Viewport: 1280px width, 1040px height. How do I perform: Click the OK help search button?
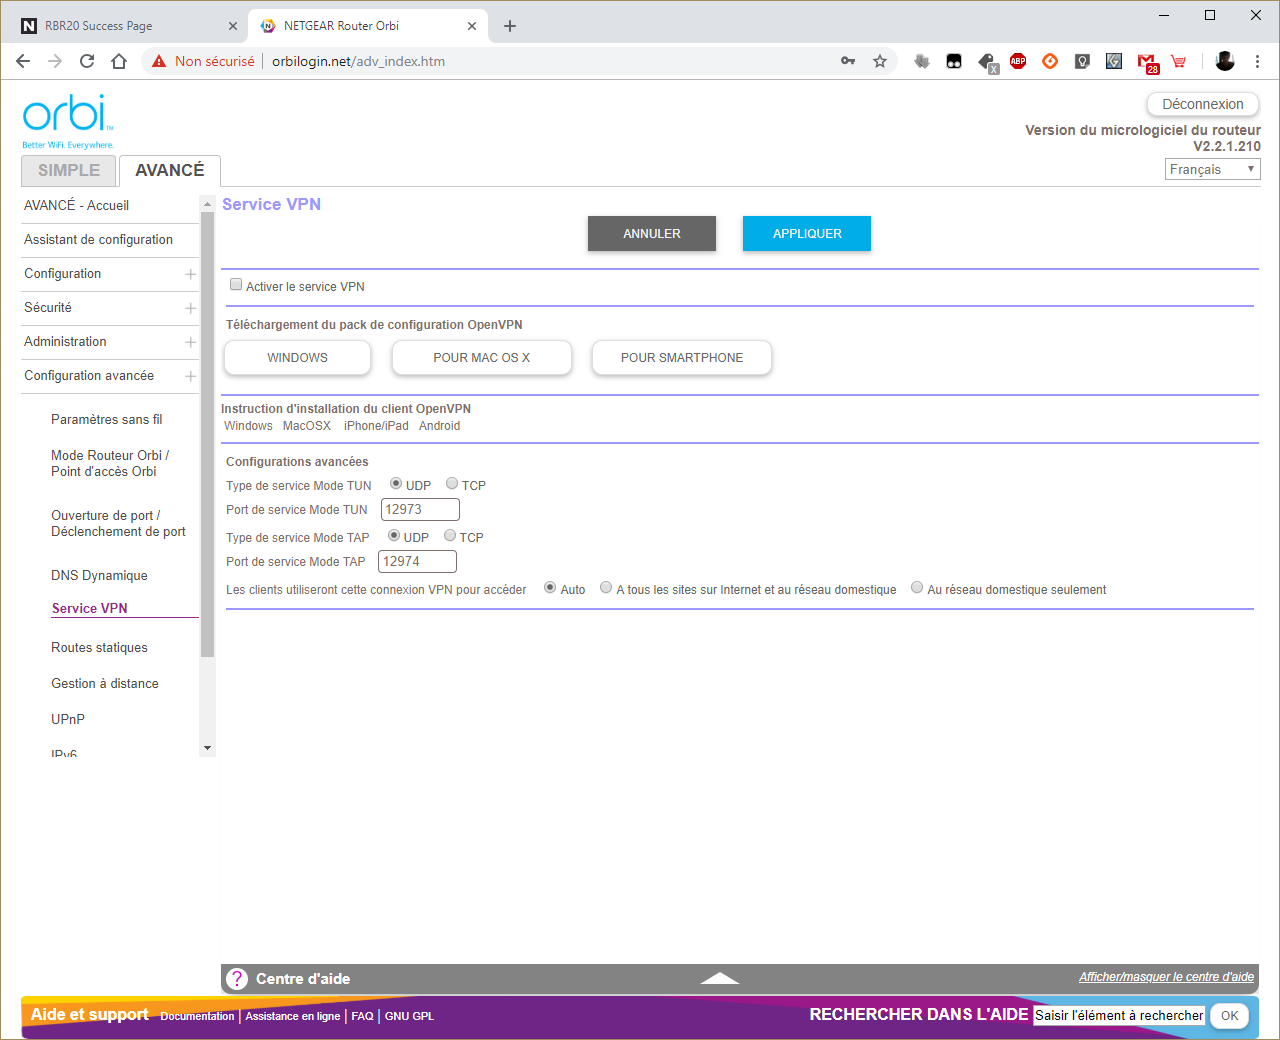point(1230,1016)
